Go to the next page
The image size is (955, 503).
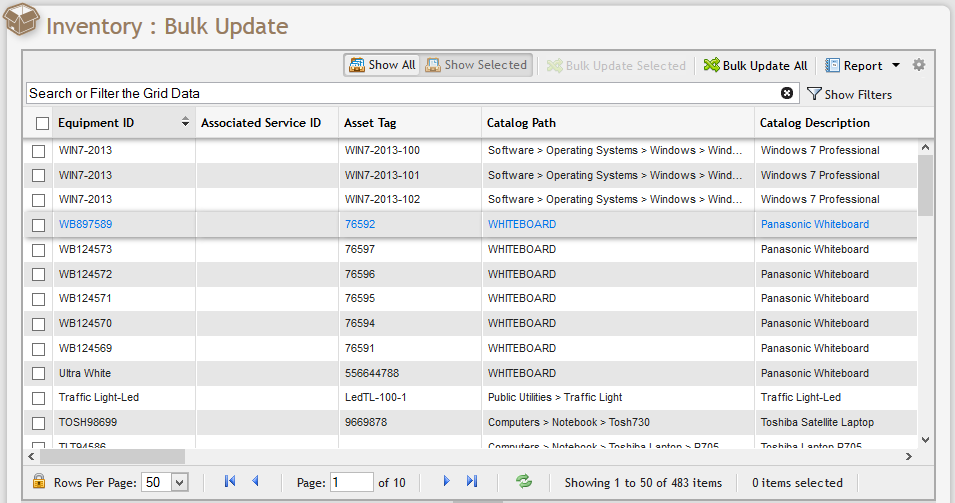446,481
